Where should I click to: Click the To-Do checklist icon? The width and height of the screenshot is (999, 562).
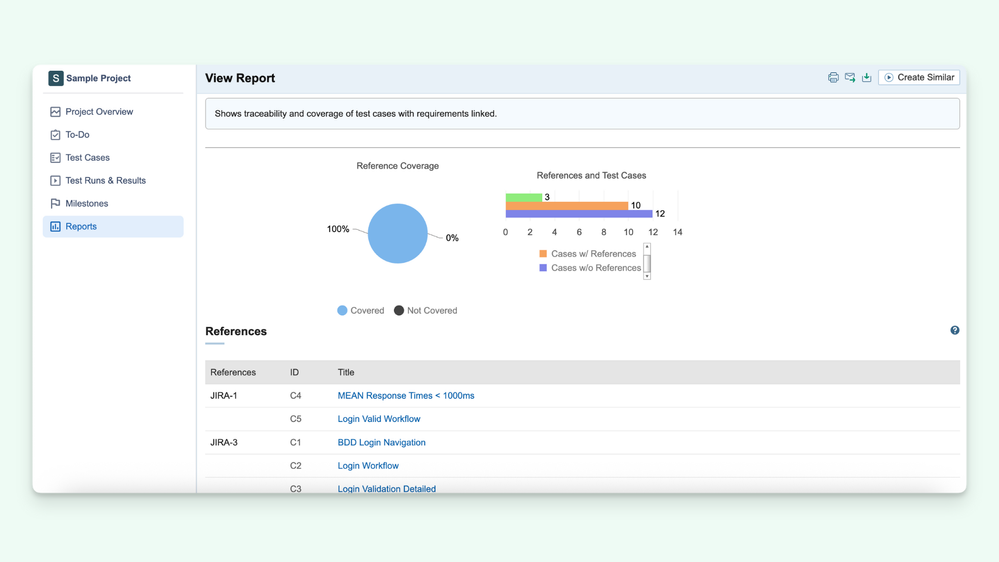click(x=55, y=135)
